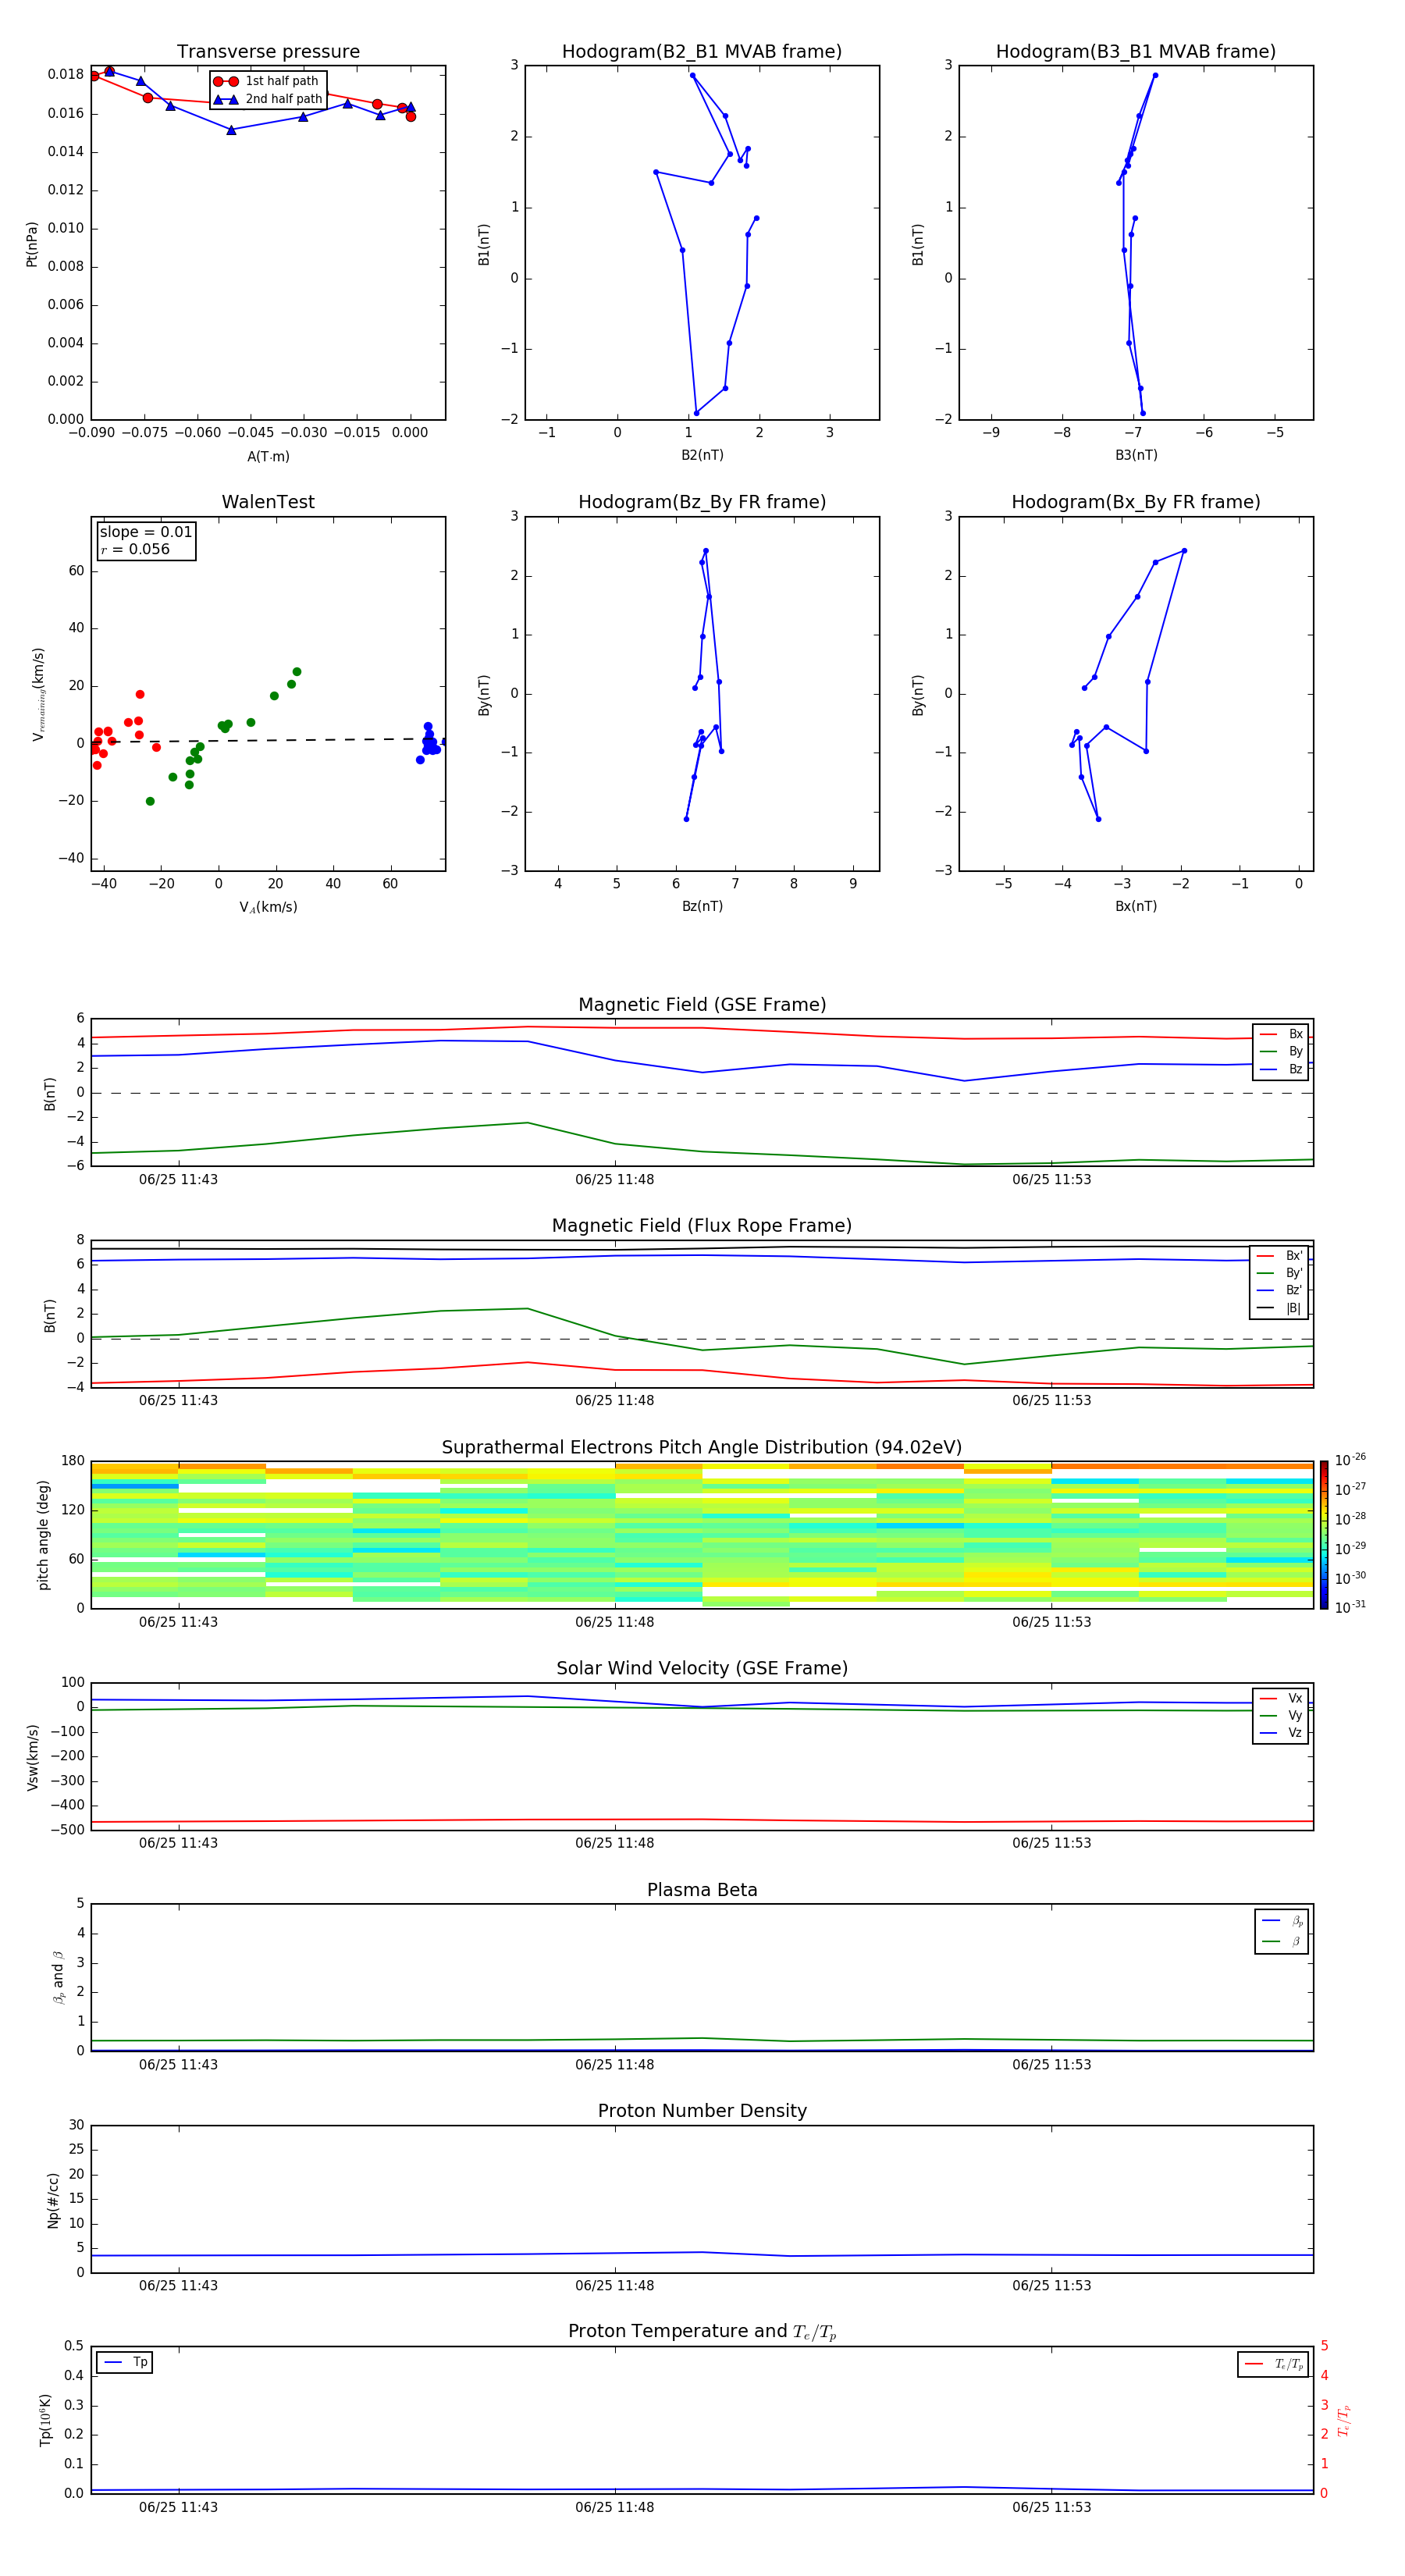
Task: Click the 'Vx' legend entry
Action: pos(1281,1698)
